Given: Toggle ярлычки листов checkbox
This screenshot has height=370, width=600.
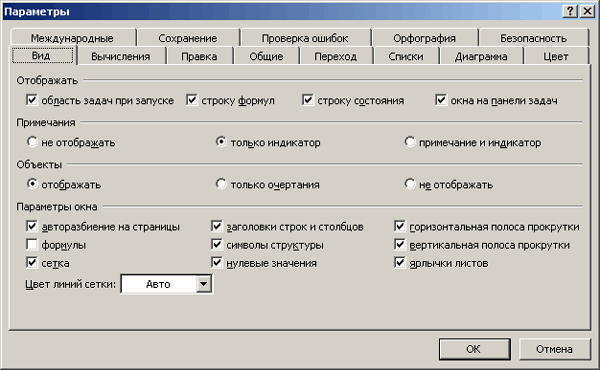Looking at the screenshot, I should tap(400, 263).
